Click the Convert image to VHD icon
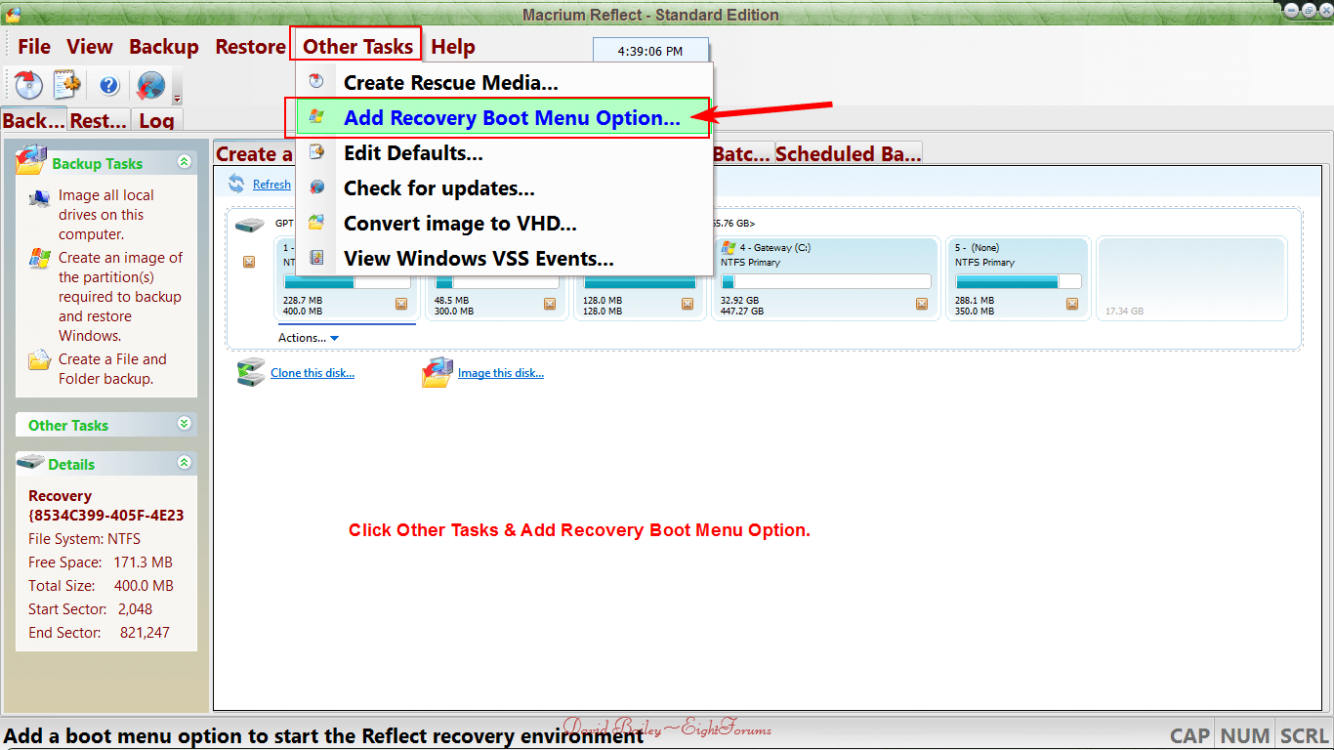The image size is (1334, 750). 316,222
